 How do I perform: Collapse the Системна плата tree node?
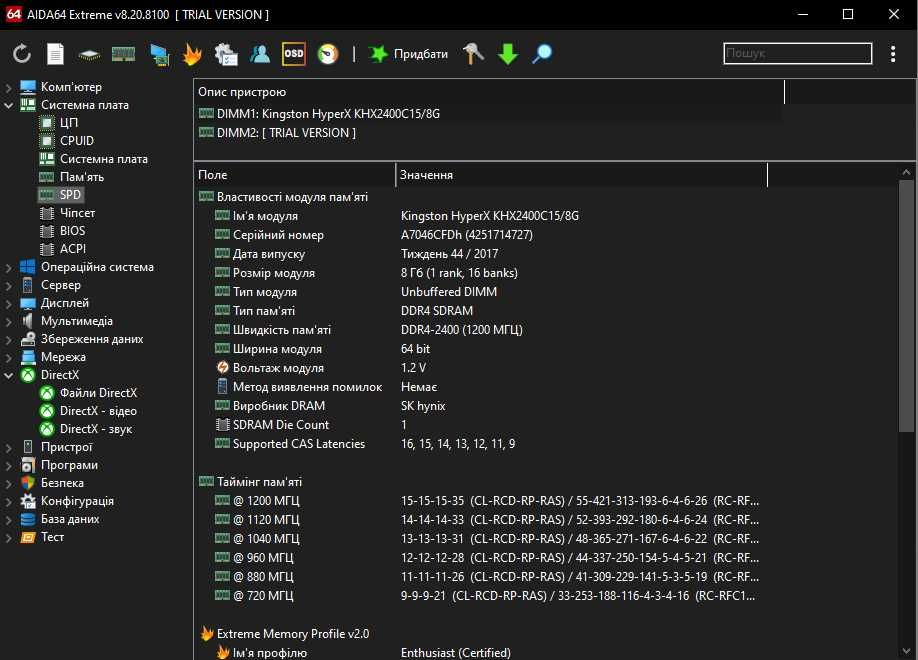pos(8,105)
